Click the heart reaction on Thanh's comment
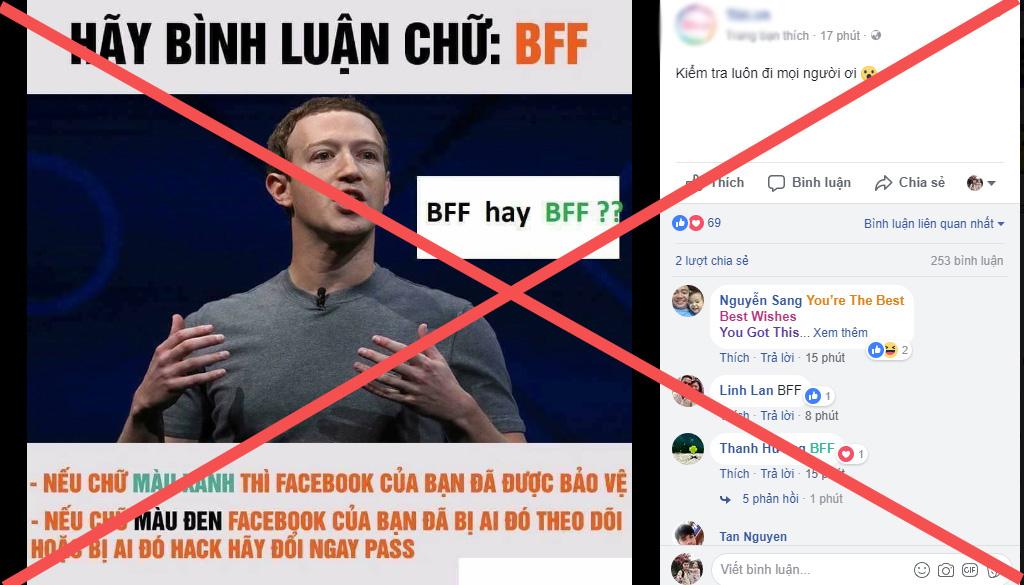The width and height of the screenshot is (1024, 585). [x=846, y=454]
